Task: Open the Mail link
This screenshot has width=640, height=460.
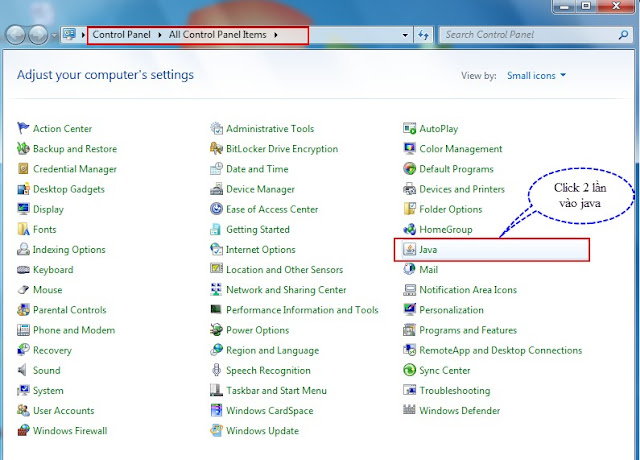Action: click(x=429, y=270)
